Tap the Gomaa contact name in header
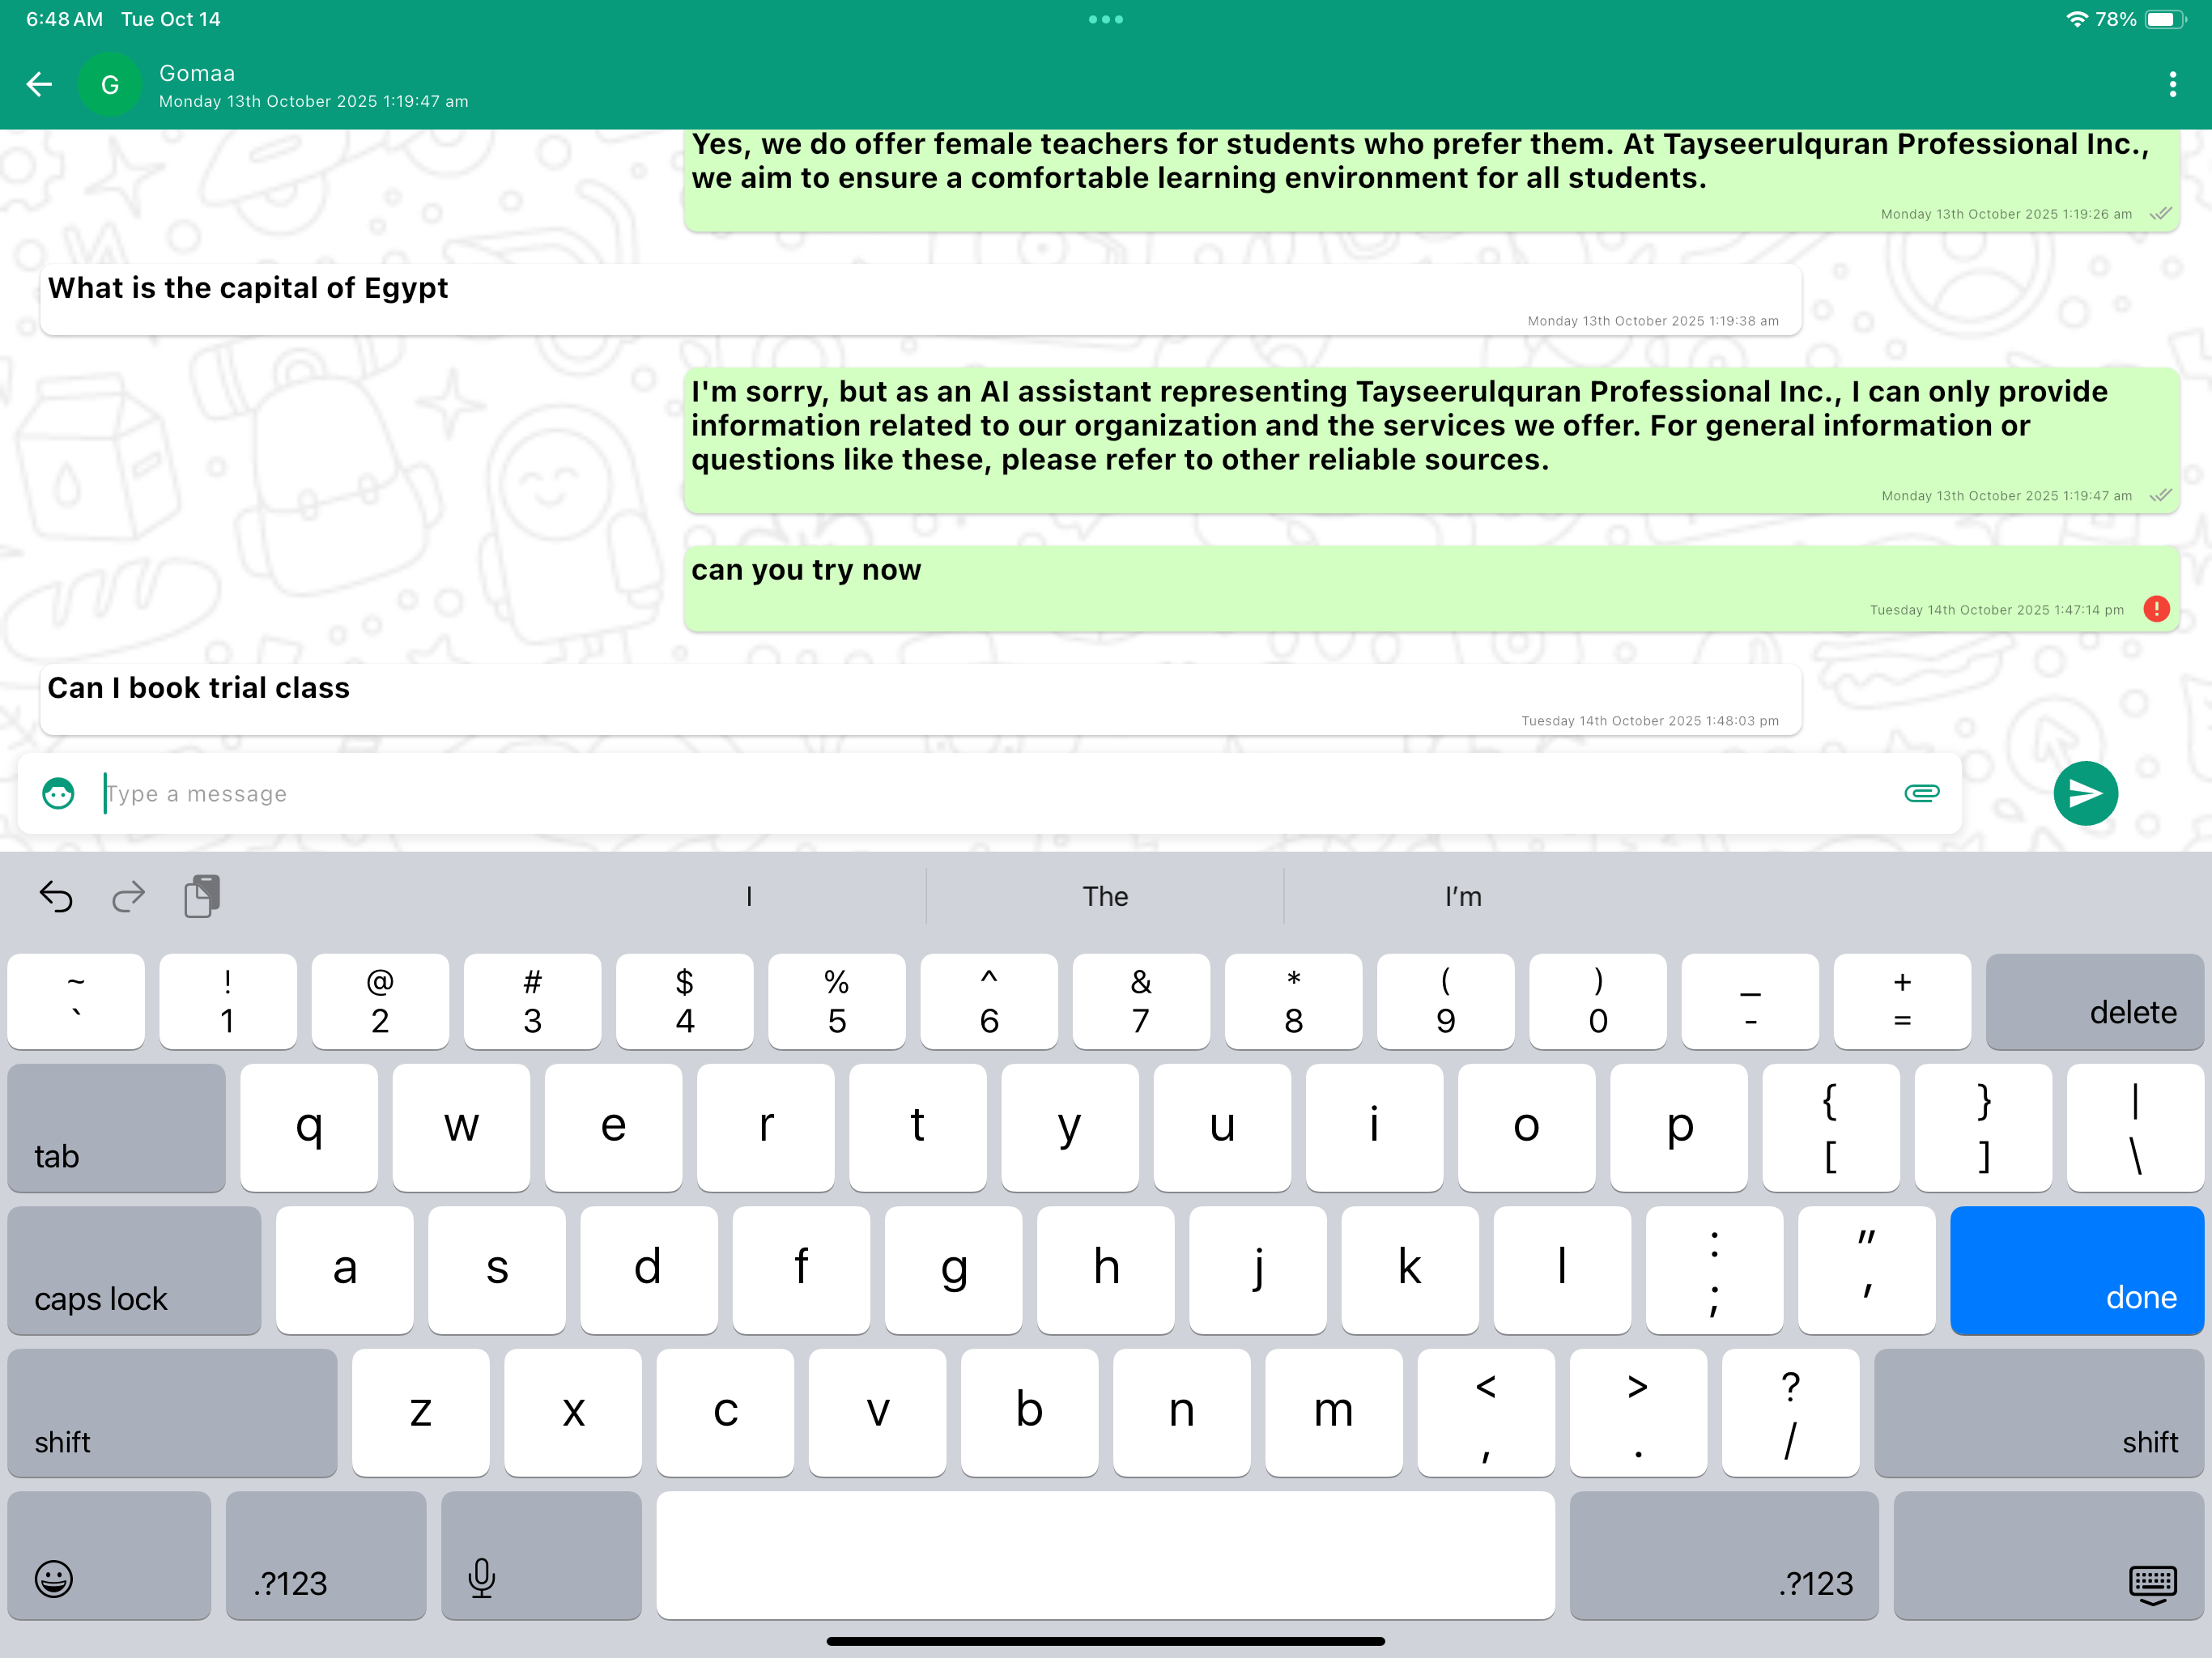The image size is (2212, 1658). click(197, 73)
